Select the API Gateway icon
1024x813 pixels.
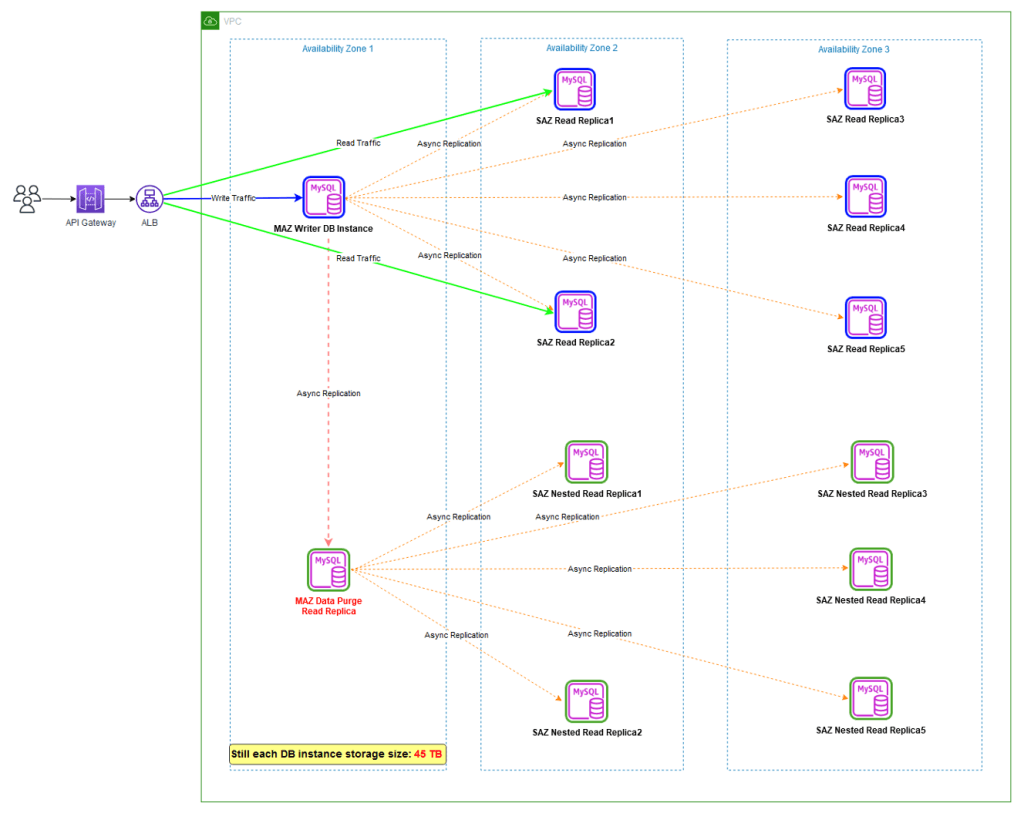90,199
